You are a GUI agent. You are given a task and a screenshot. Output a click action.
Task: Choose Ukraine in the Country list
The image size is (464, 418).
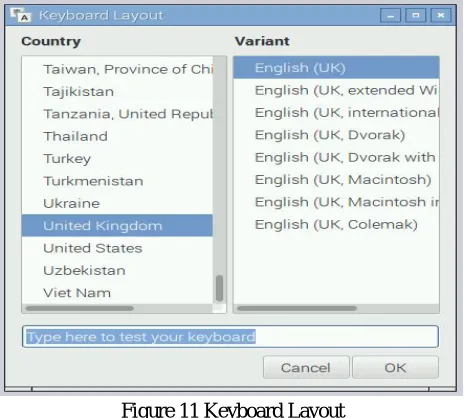(117, 203)
